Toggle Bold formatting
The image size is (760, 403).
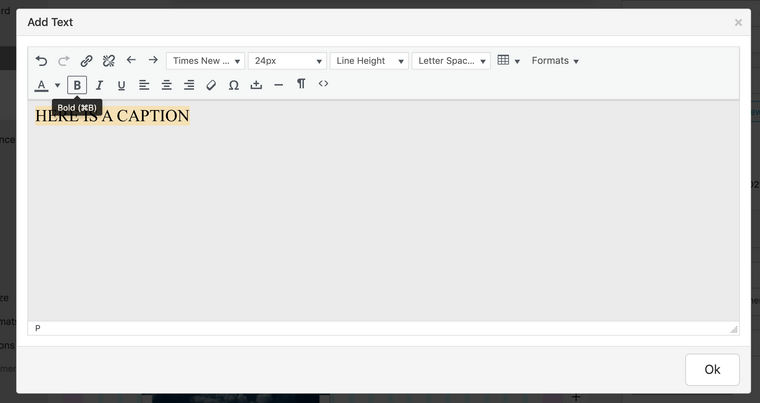[77, 85]
